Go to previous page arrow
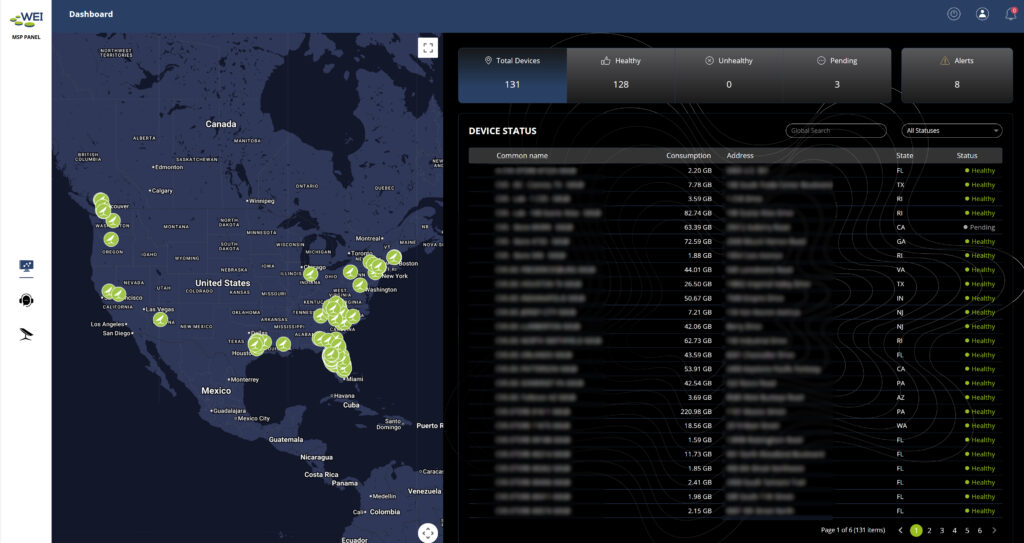Screen dimensions: 1024x543 click(900, 531)
